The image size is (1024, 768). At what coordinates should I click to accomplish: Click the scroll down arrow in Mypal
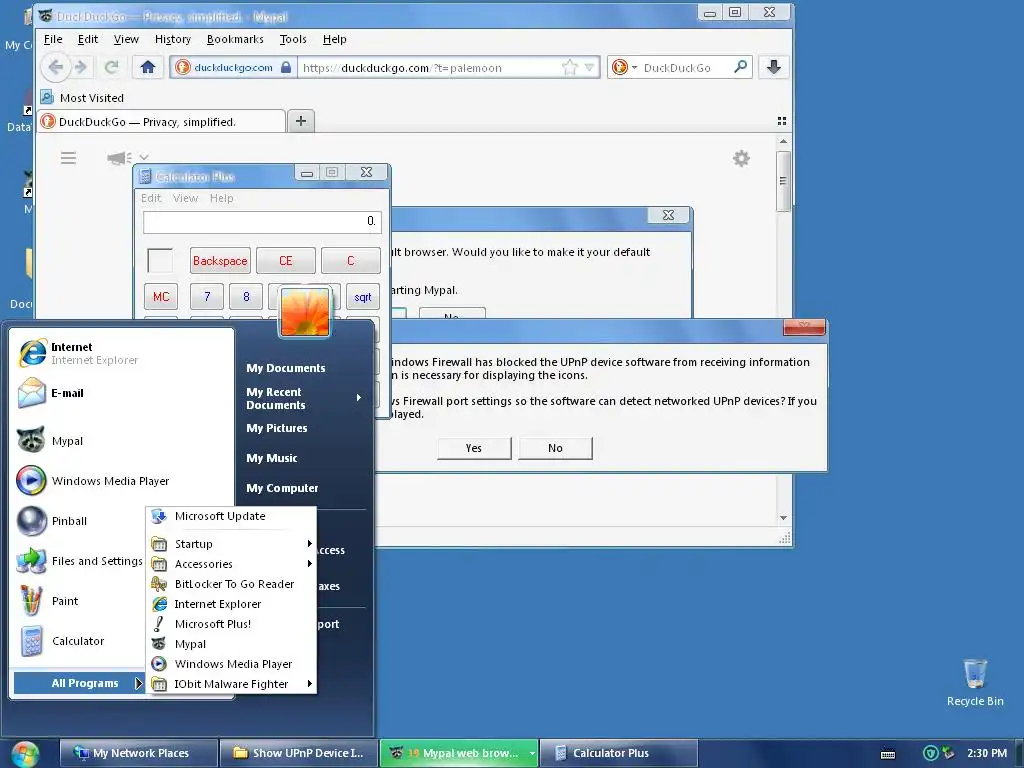783,518
